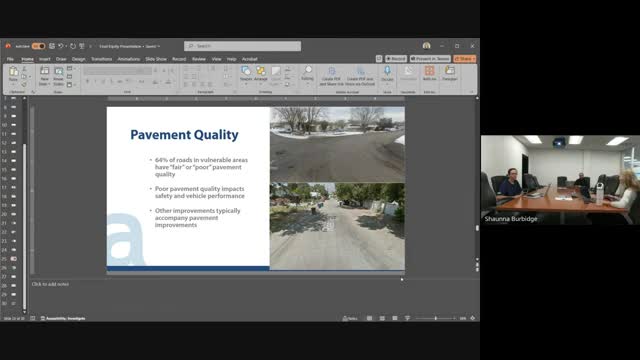Click bullet 'Other improvements typically accompany'
The image size is (640, 360).
(x=198, y=218)
